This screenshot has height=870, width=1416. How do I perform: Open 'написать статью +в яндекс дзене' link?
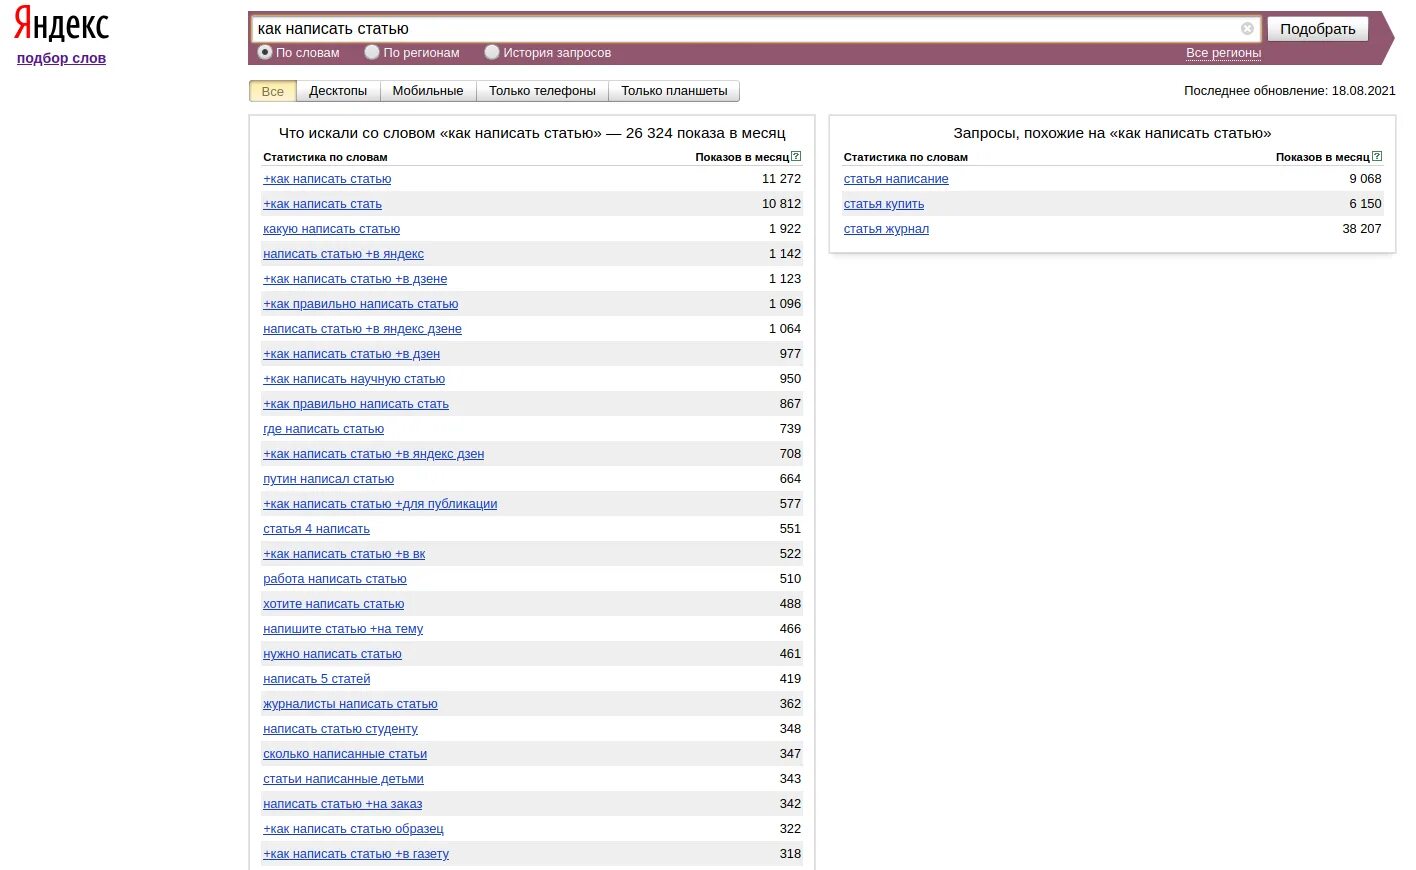point(362,329)
